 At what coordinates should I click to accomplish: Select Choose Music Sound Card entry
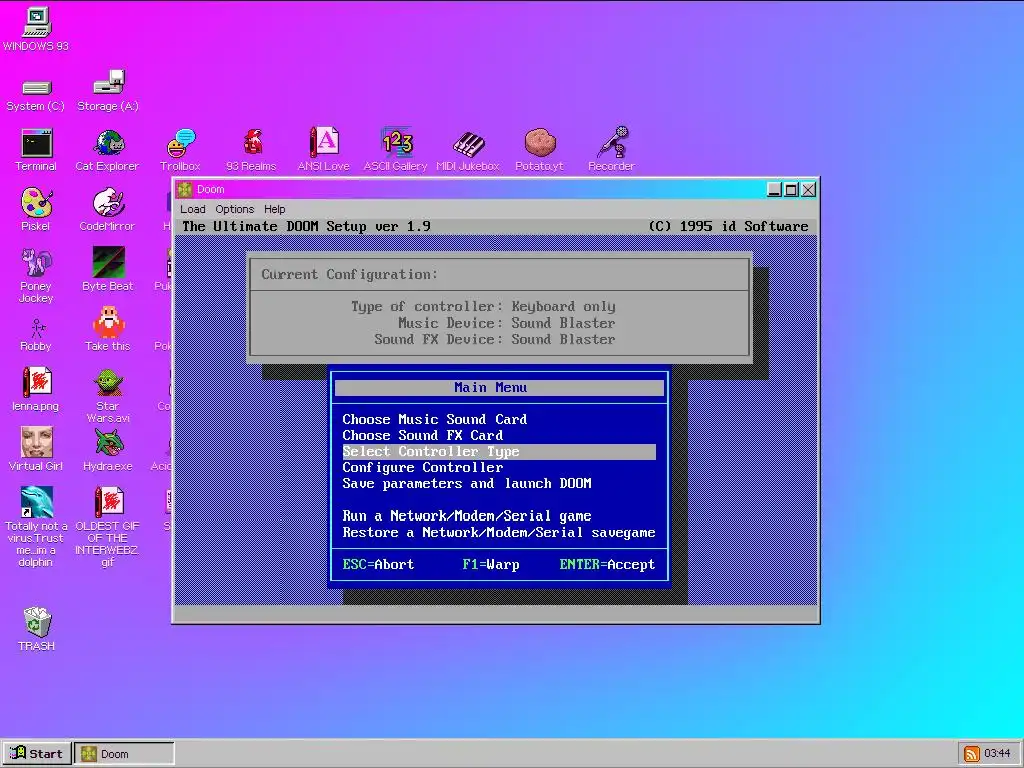[x=434, y=419]
